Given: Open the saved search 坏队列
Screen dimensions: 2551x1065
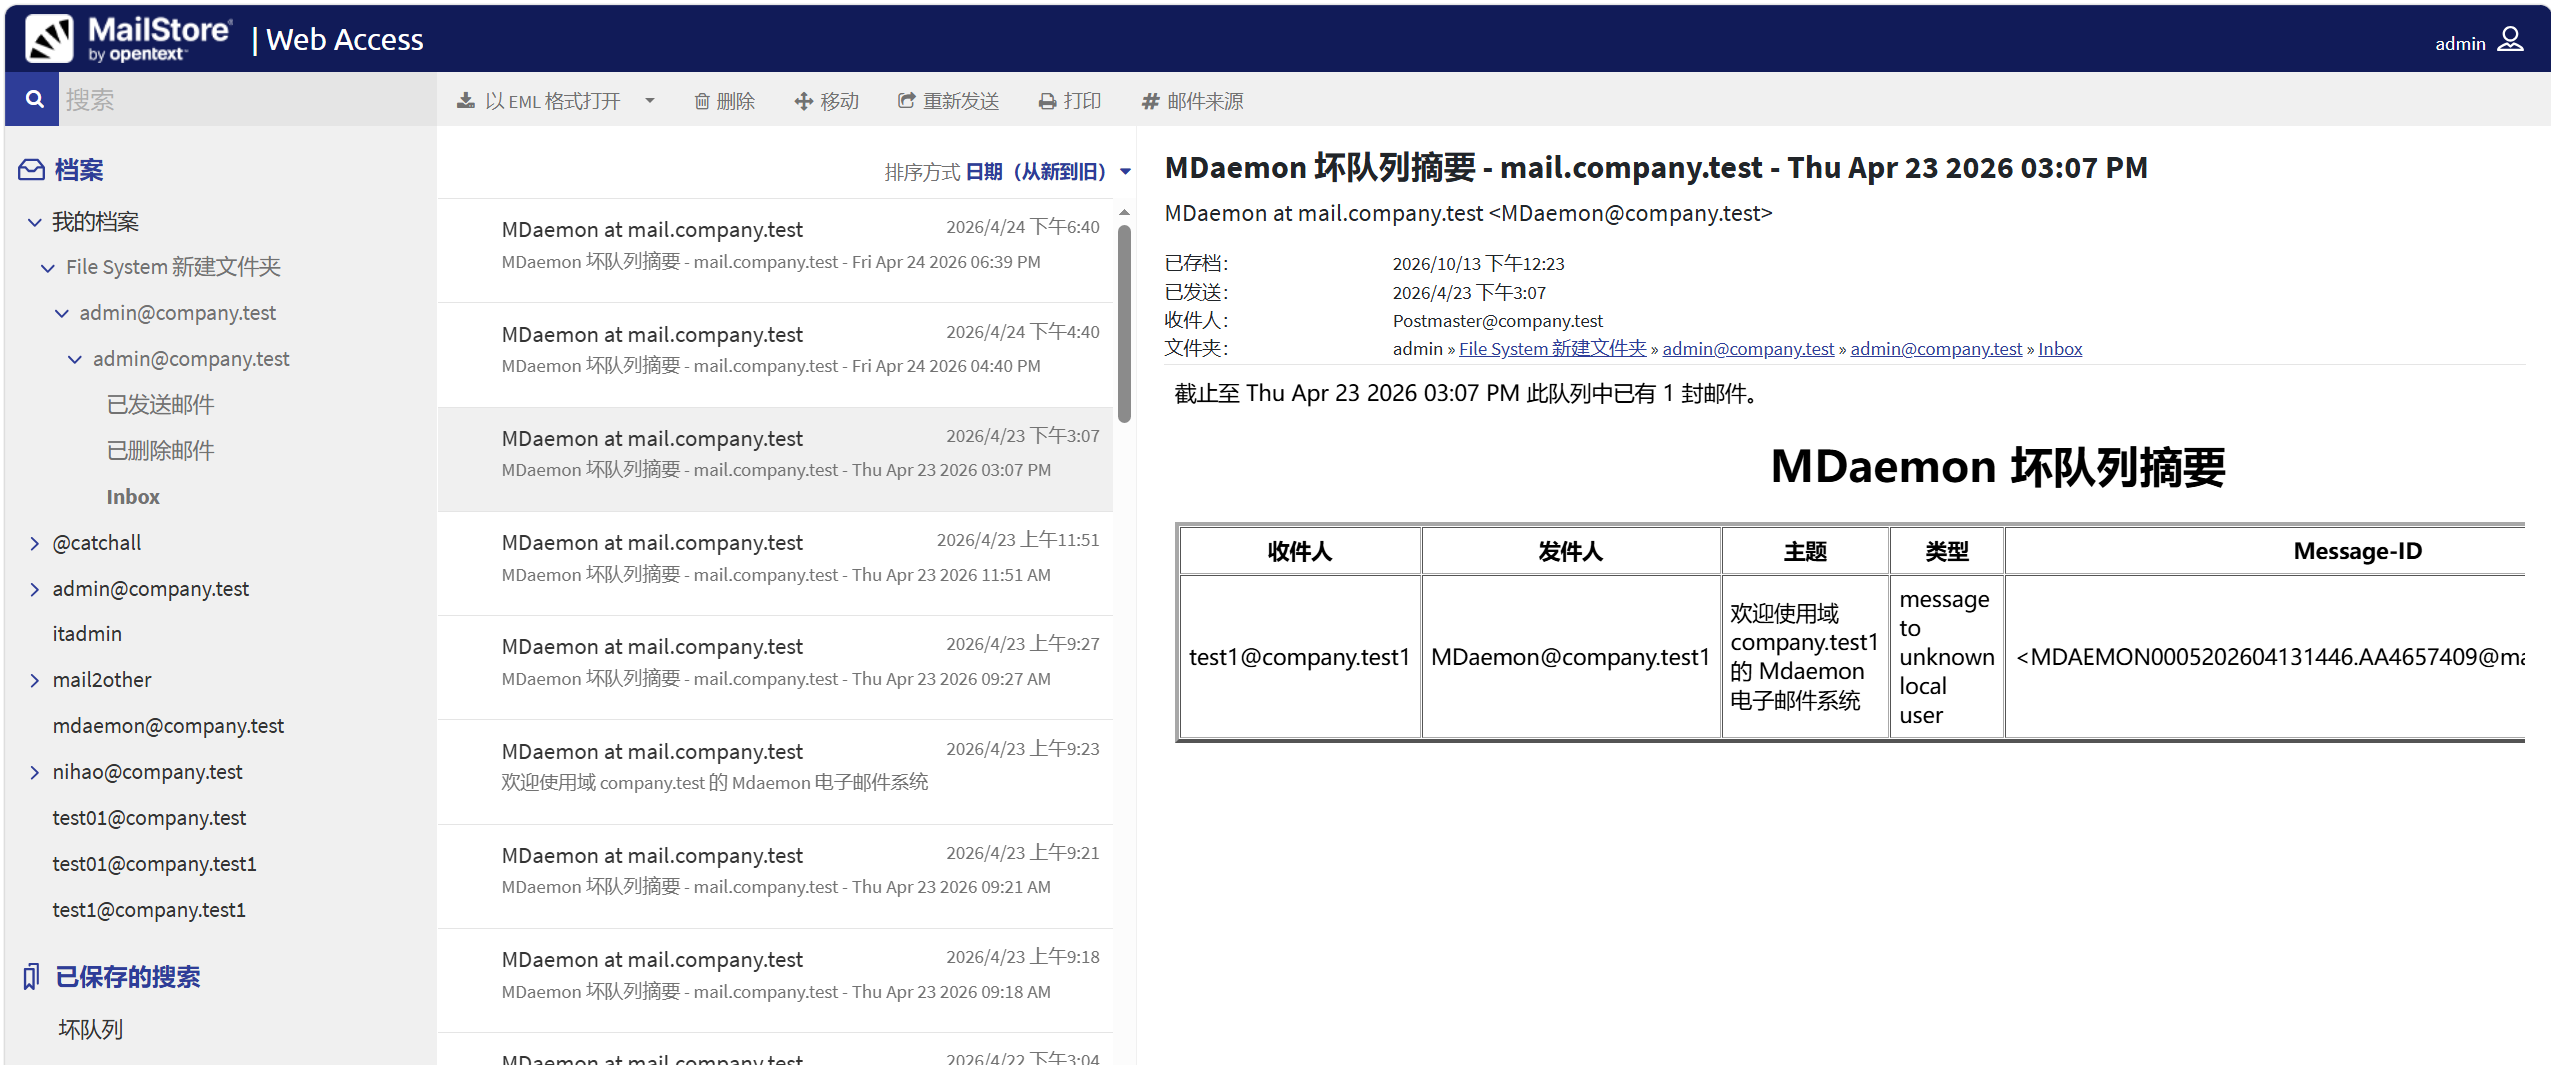Looking at the screenshot, I should (x=90, y=1029).
